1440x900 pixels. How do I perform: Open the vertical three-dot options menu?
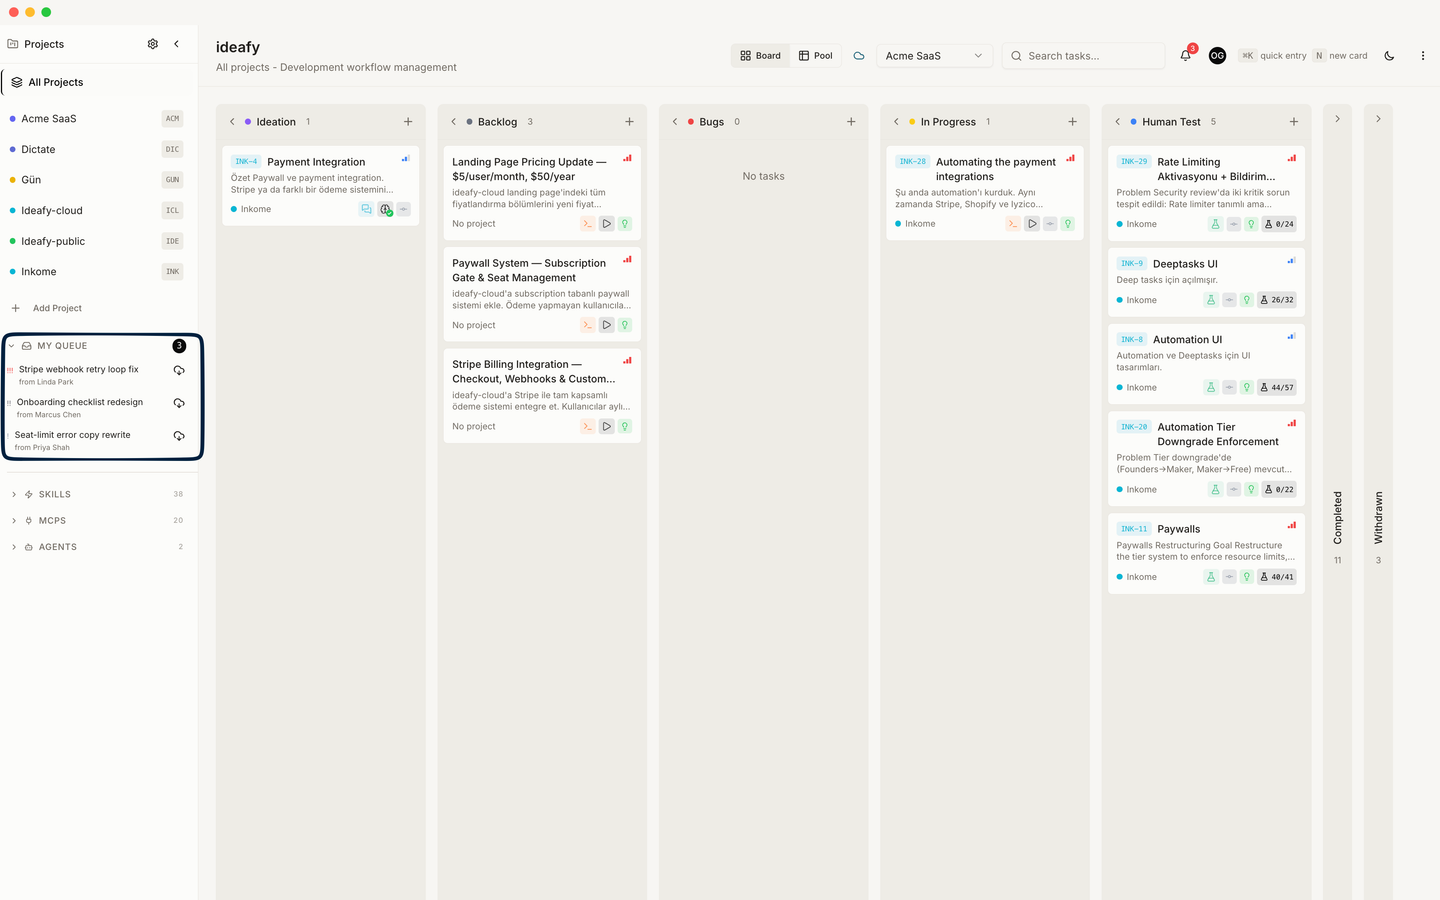tap(1423, 56)
